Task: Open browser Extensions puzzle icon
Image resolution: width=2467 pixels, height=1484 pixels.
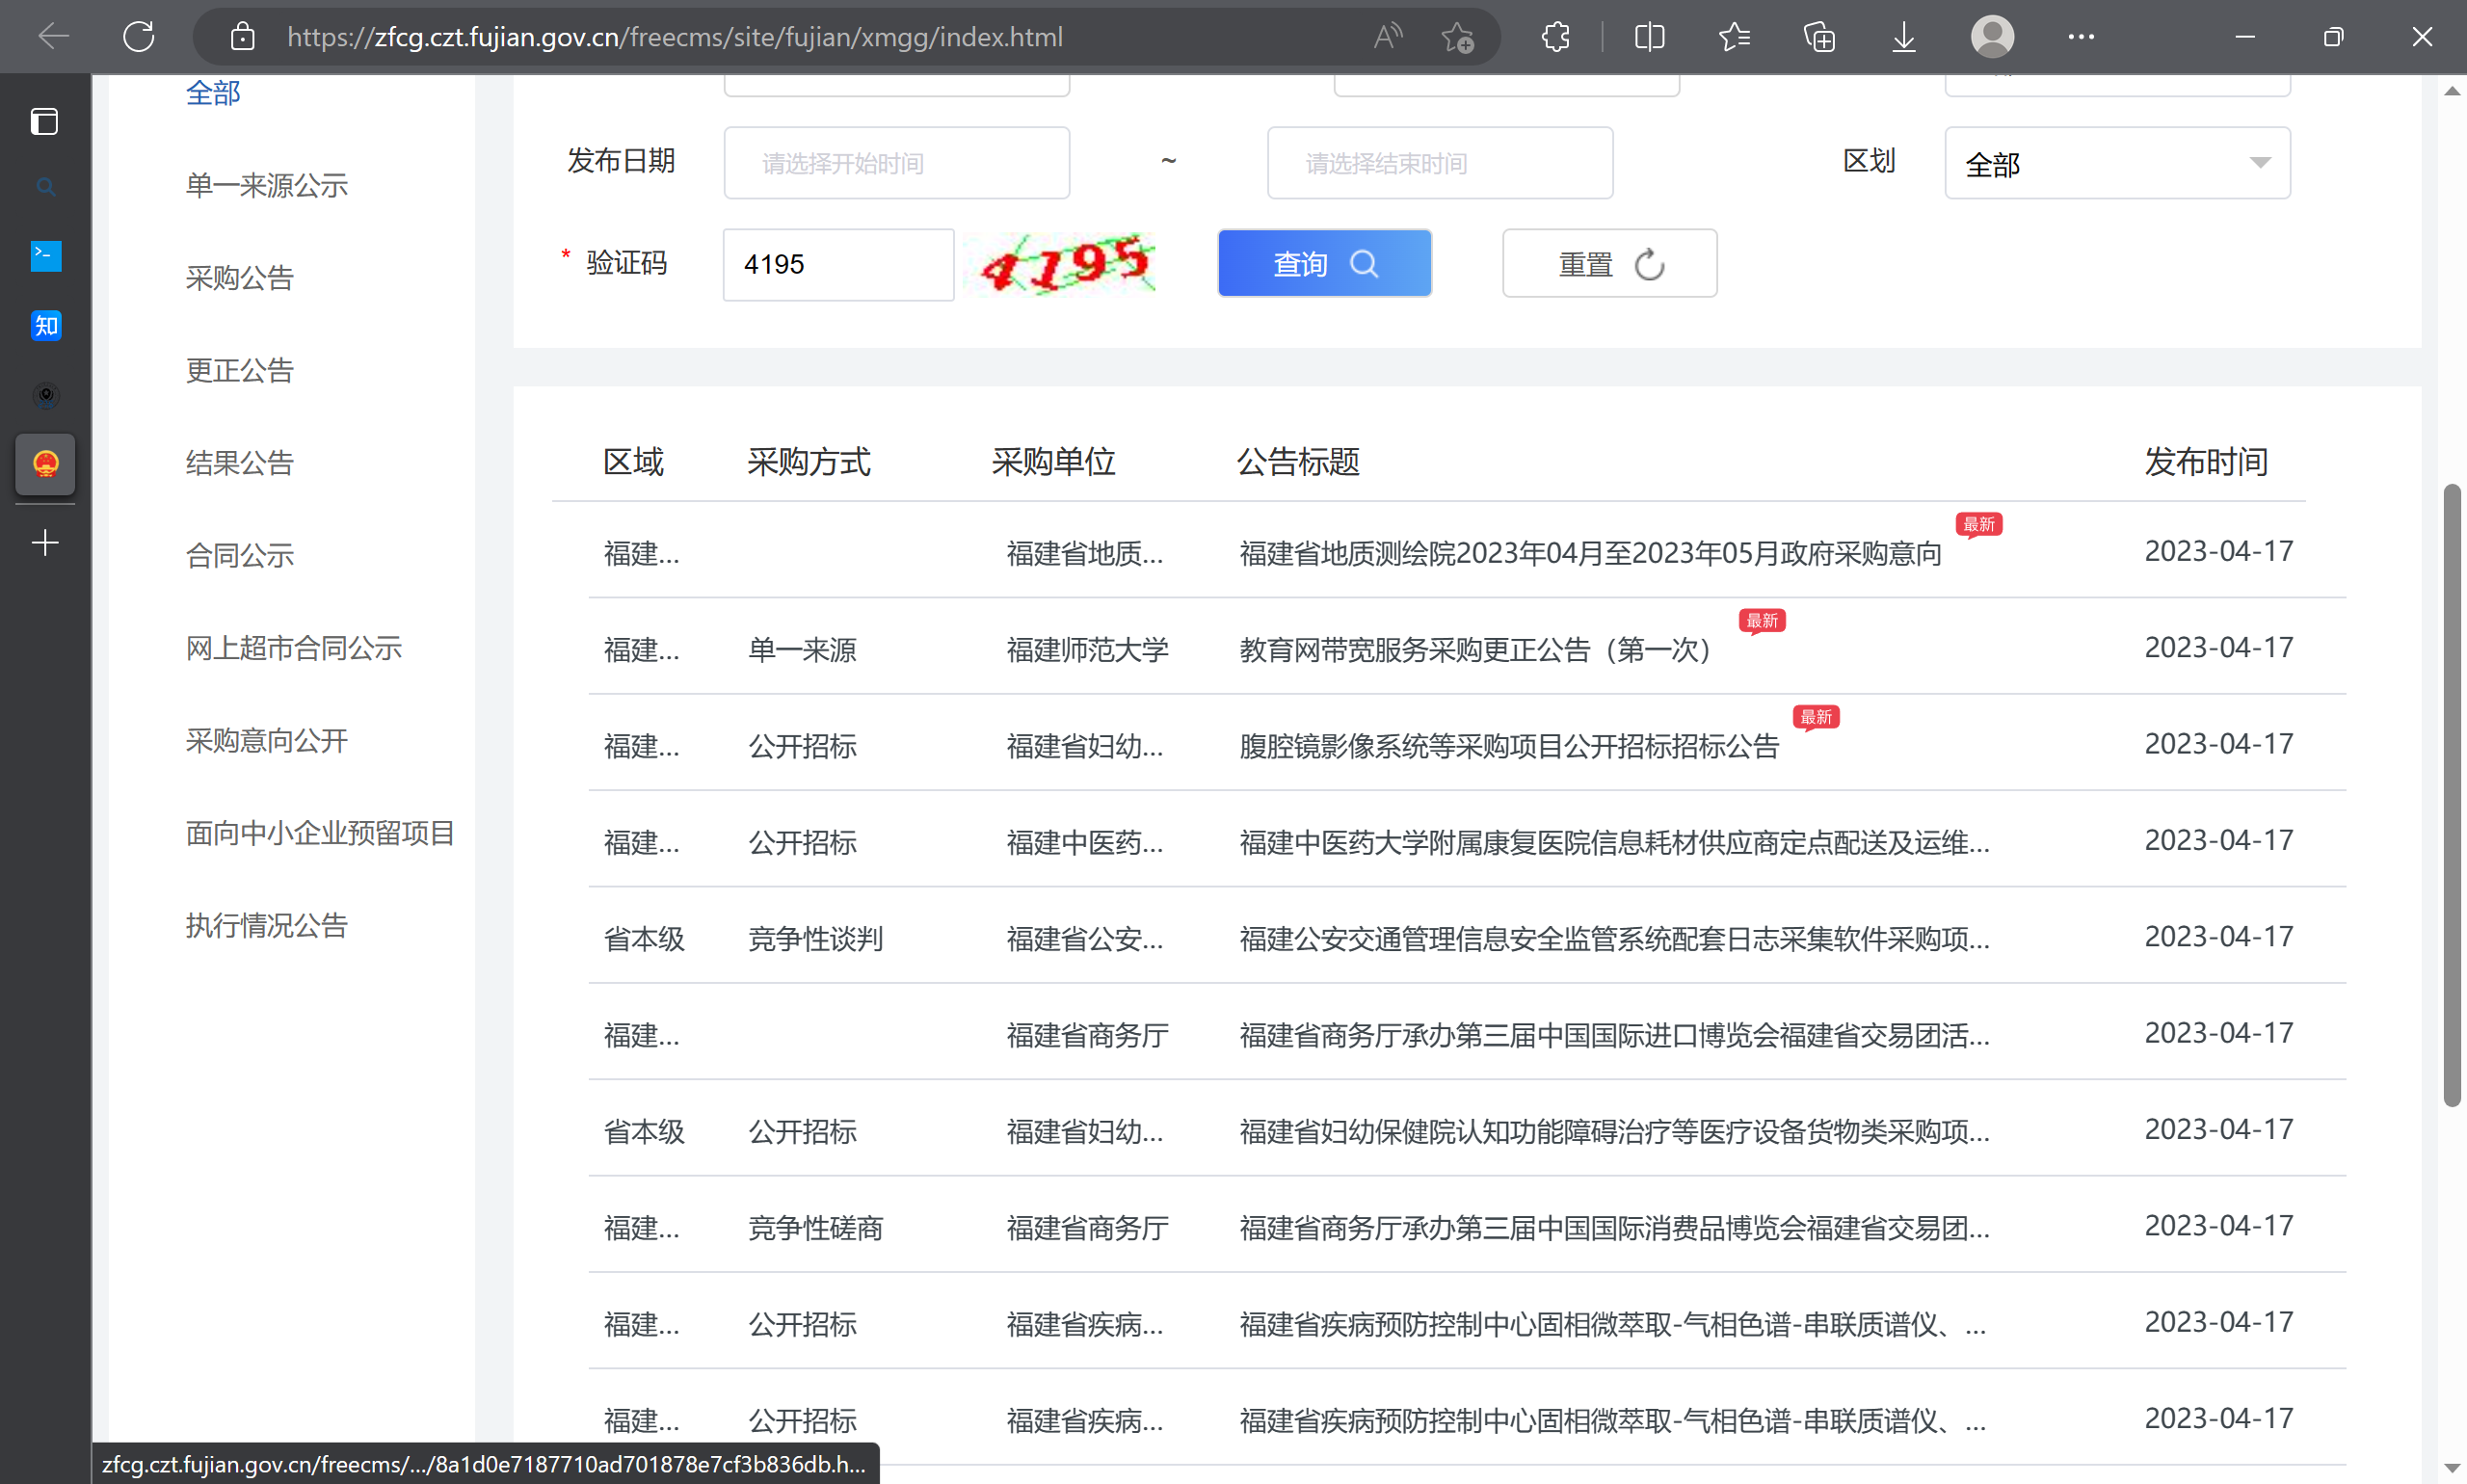Action: click(x=1556, y=37)
